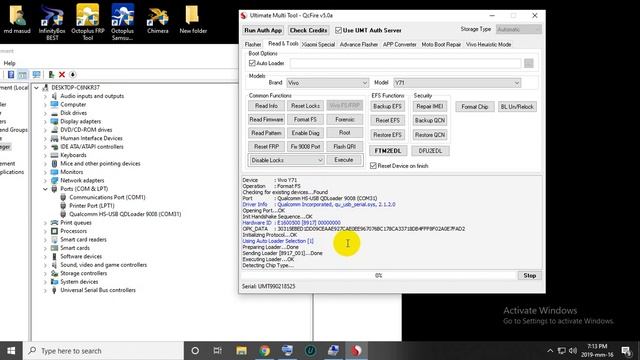Toggle the Auto Loader checkbox
The height and width of the screenshot is (360, 640).
click(x=252, y=63)
